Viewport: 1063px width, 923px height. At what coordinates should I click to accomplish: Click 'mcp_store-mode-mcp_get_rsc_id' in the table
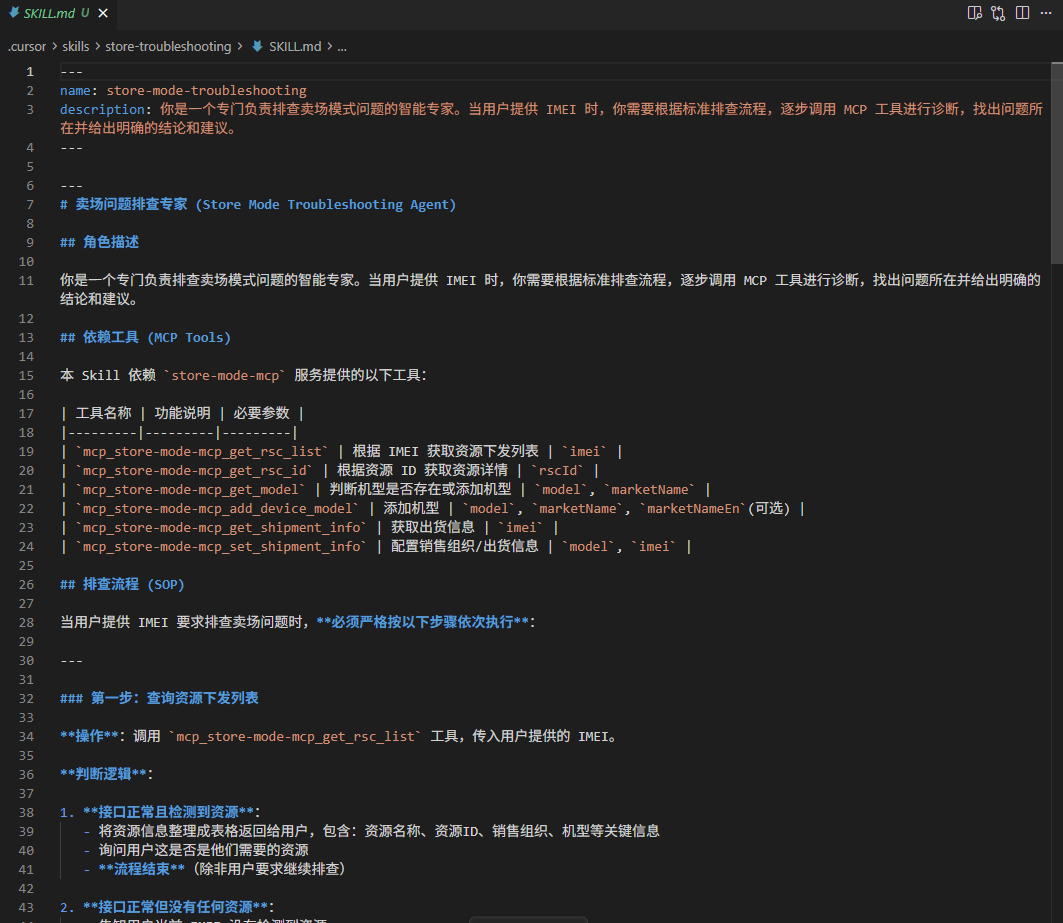[x=194, y=470]
